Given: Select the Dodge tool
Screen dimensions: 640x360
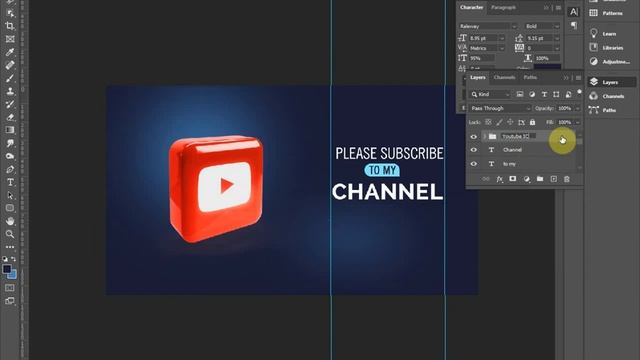Looking at the screenshot, I should [x=10, y=156].
